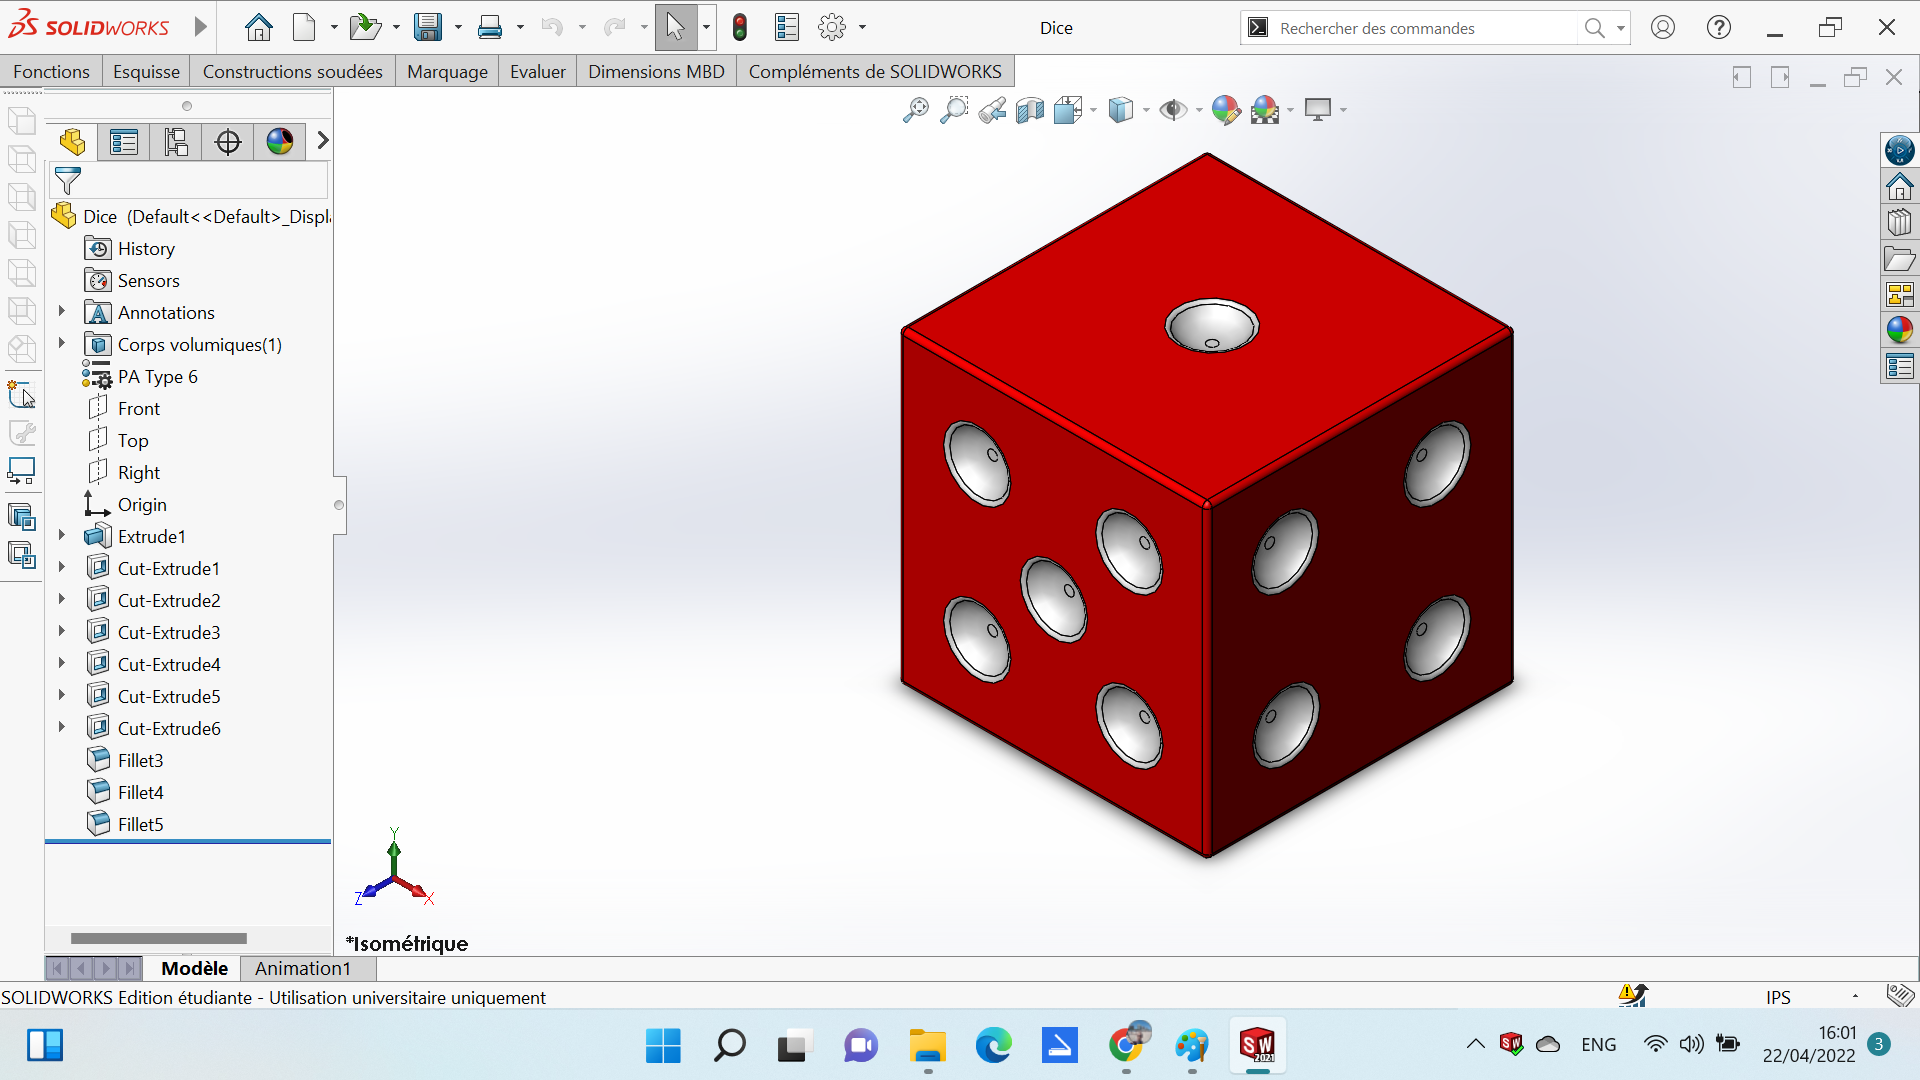
Task: Expand the Cut-Extrude3 feature node
Action: click(x=61, y=631)
